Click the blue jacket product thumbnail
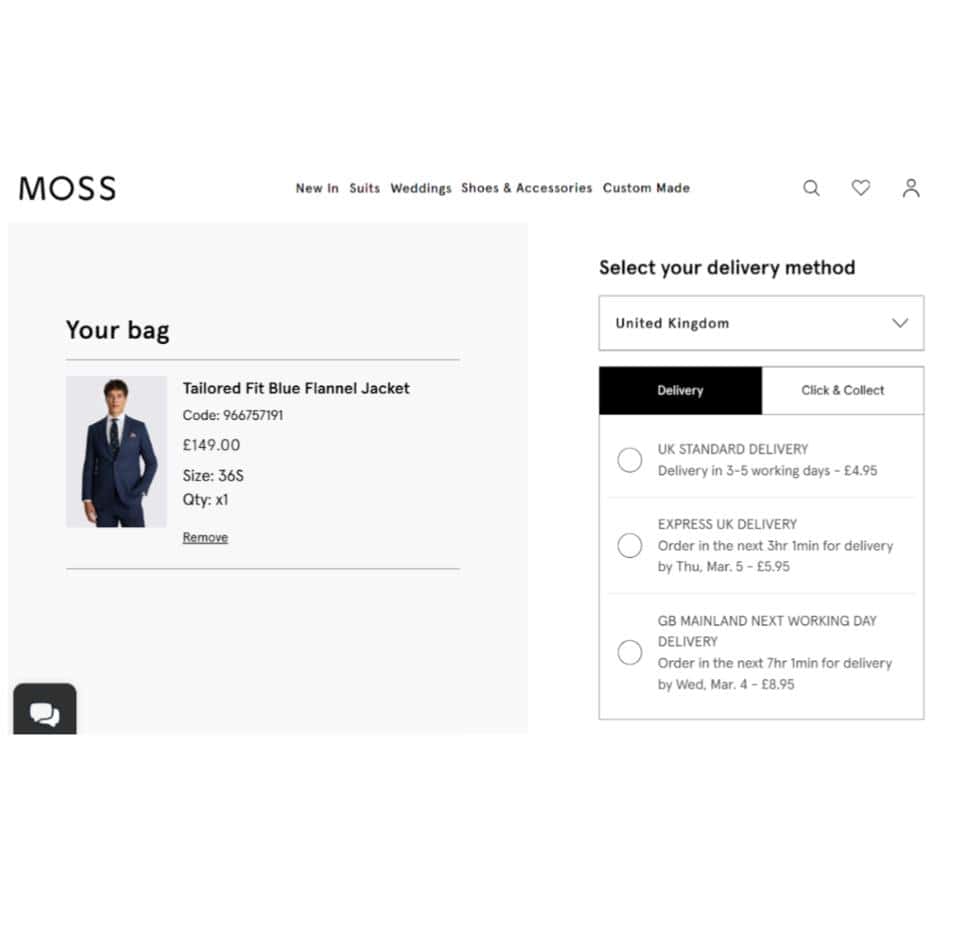Viewport: 959px width, 944px height. [116, 451]
